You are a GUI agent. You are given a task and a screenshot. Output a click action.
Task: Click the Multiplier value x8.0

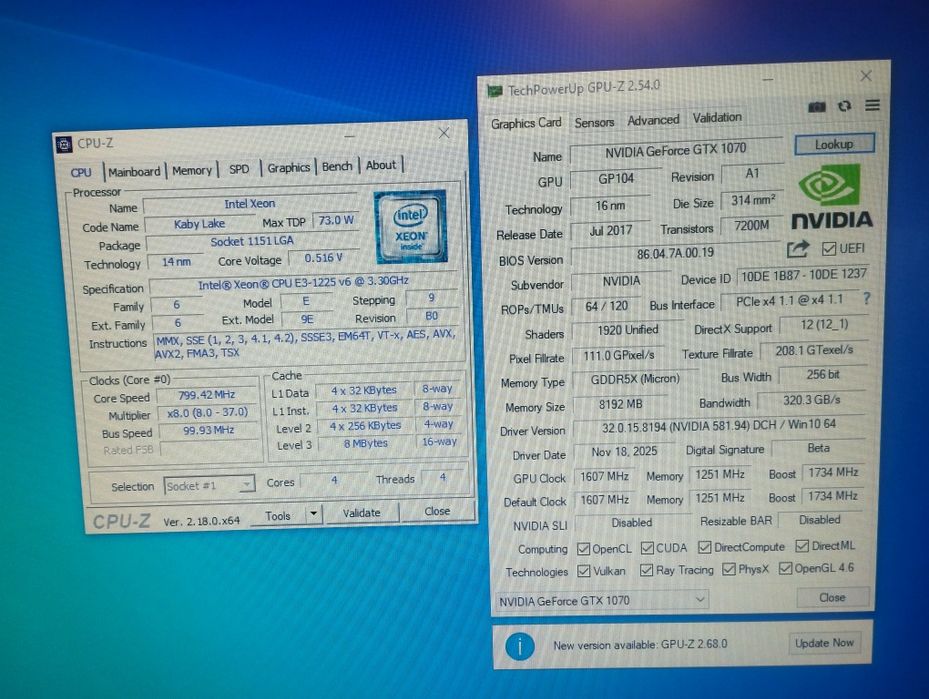[x=207, y=412]
